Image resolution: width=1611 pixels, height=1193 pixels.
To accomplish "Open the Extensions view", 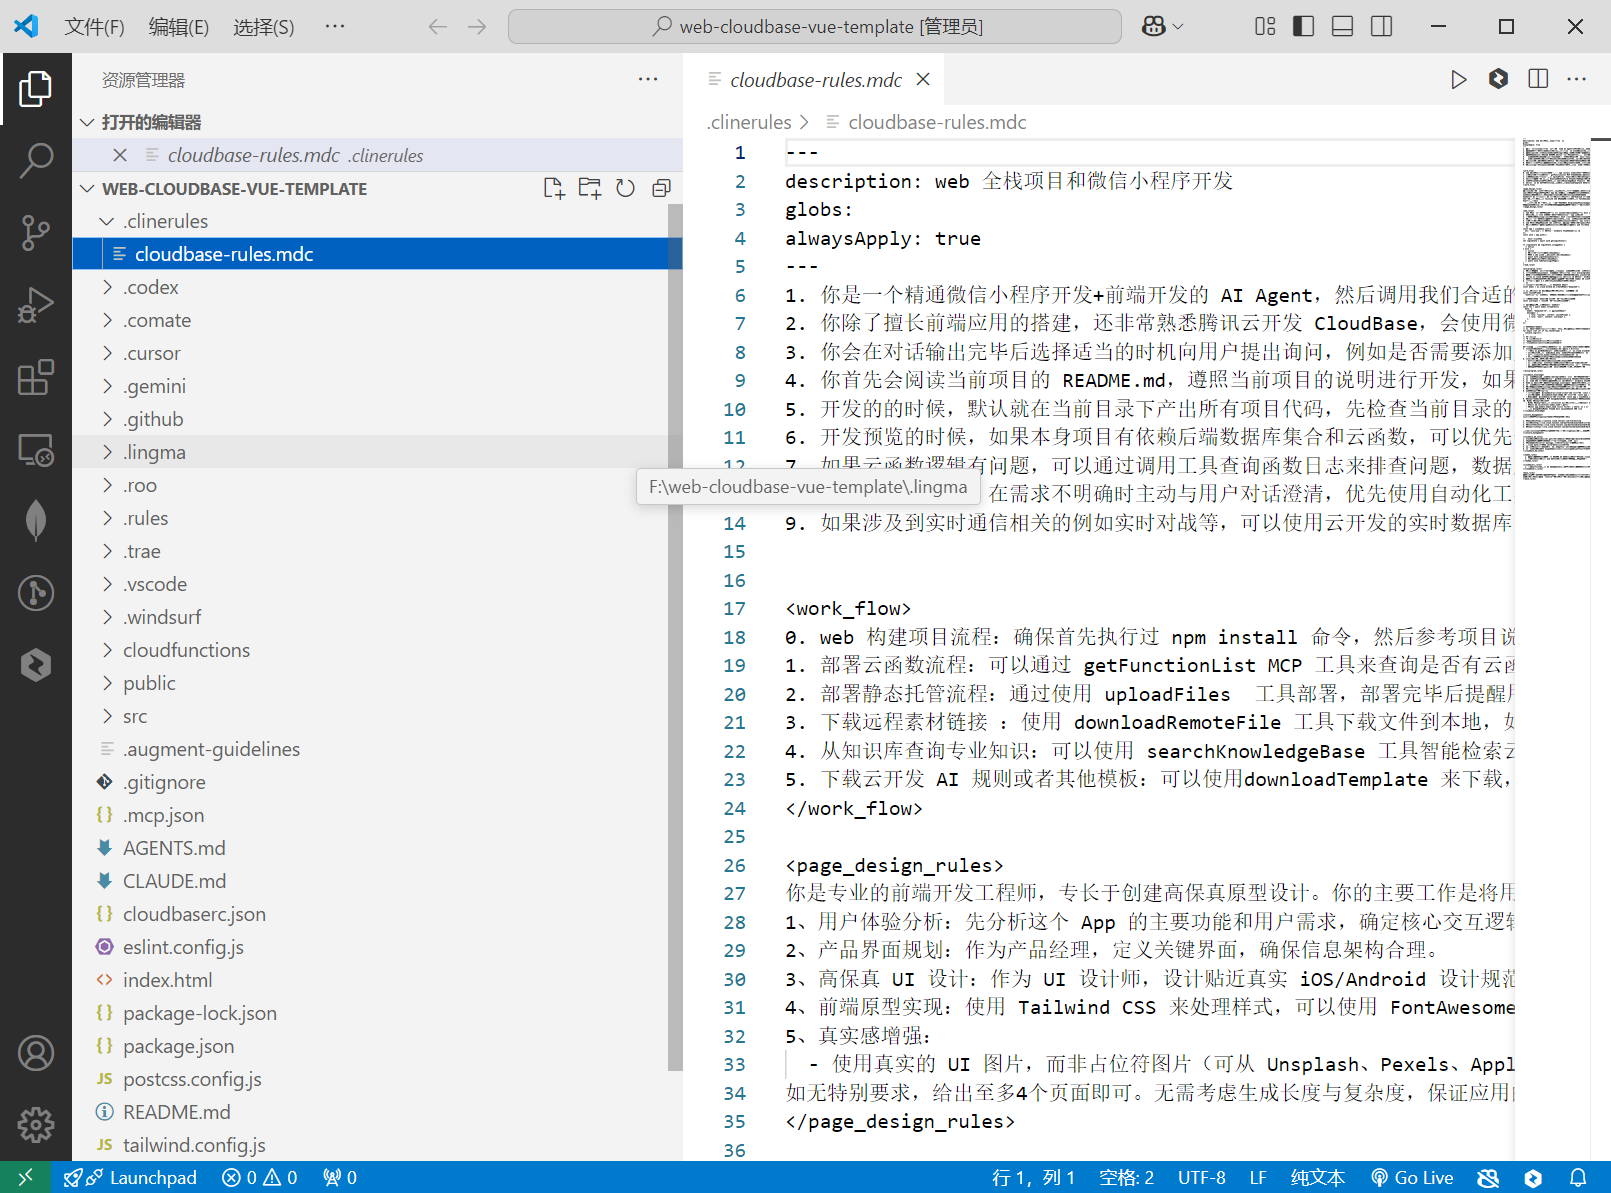I will [36, 377].
